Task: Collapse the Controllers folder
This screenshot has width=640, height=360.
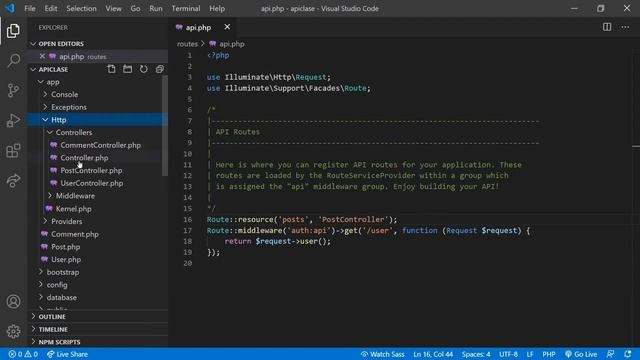Action: [98, 132]
